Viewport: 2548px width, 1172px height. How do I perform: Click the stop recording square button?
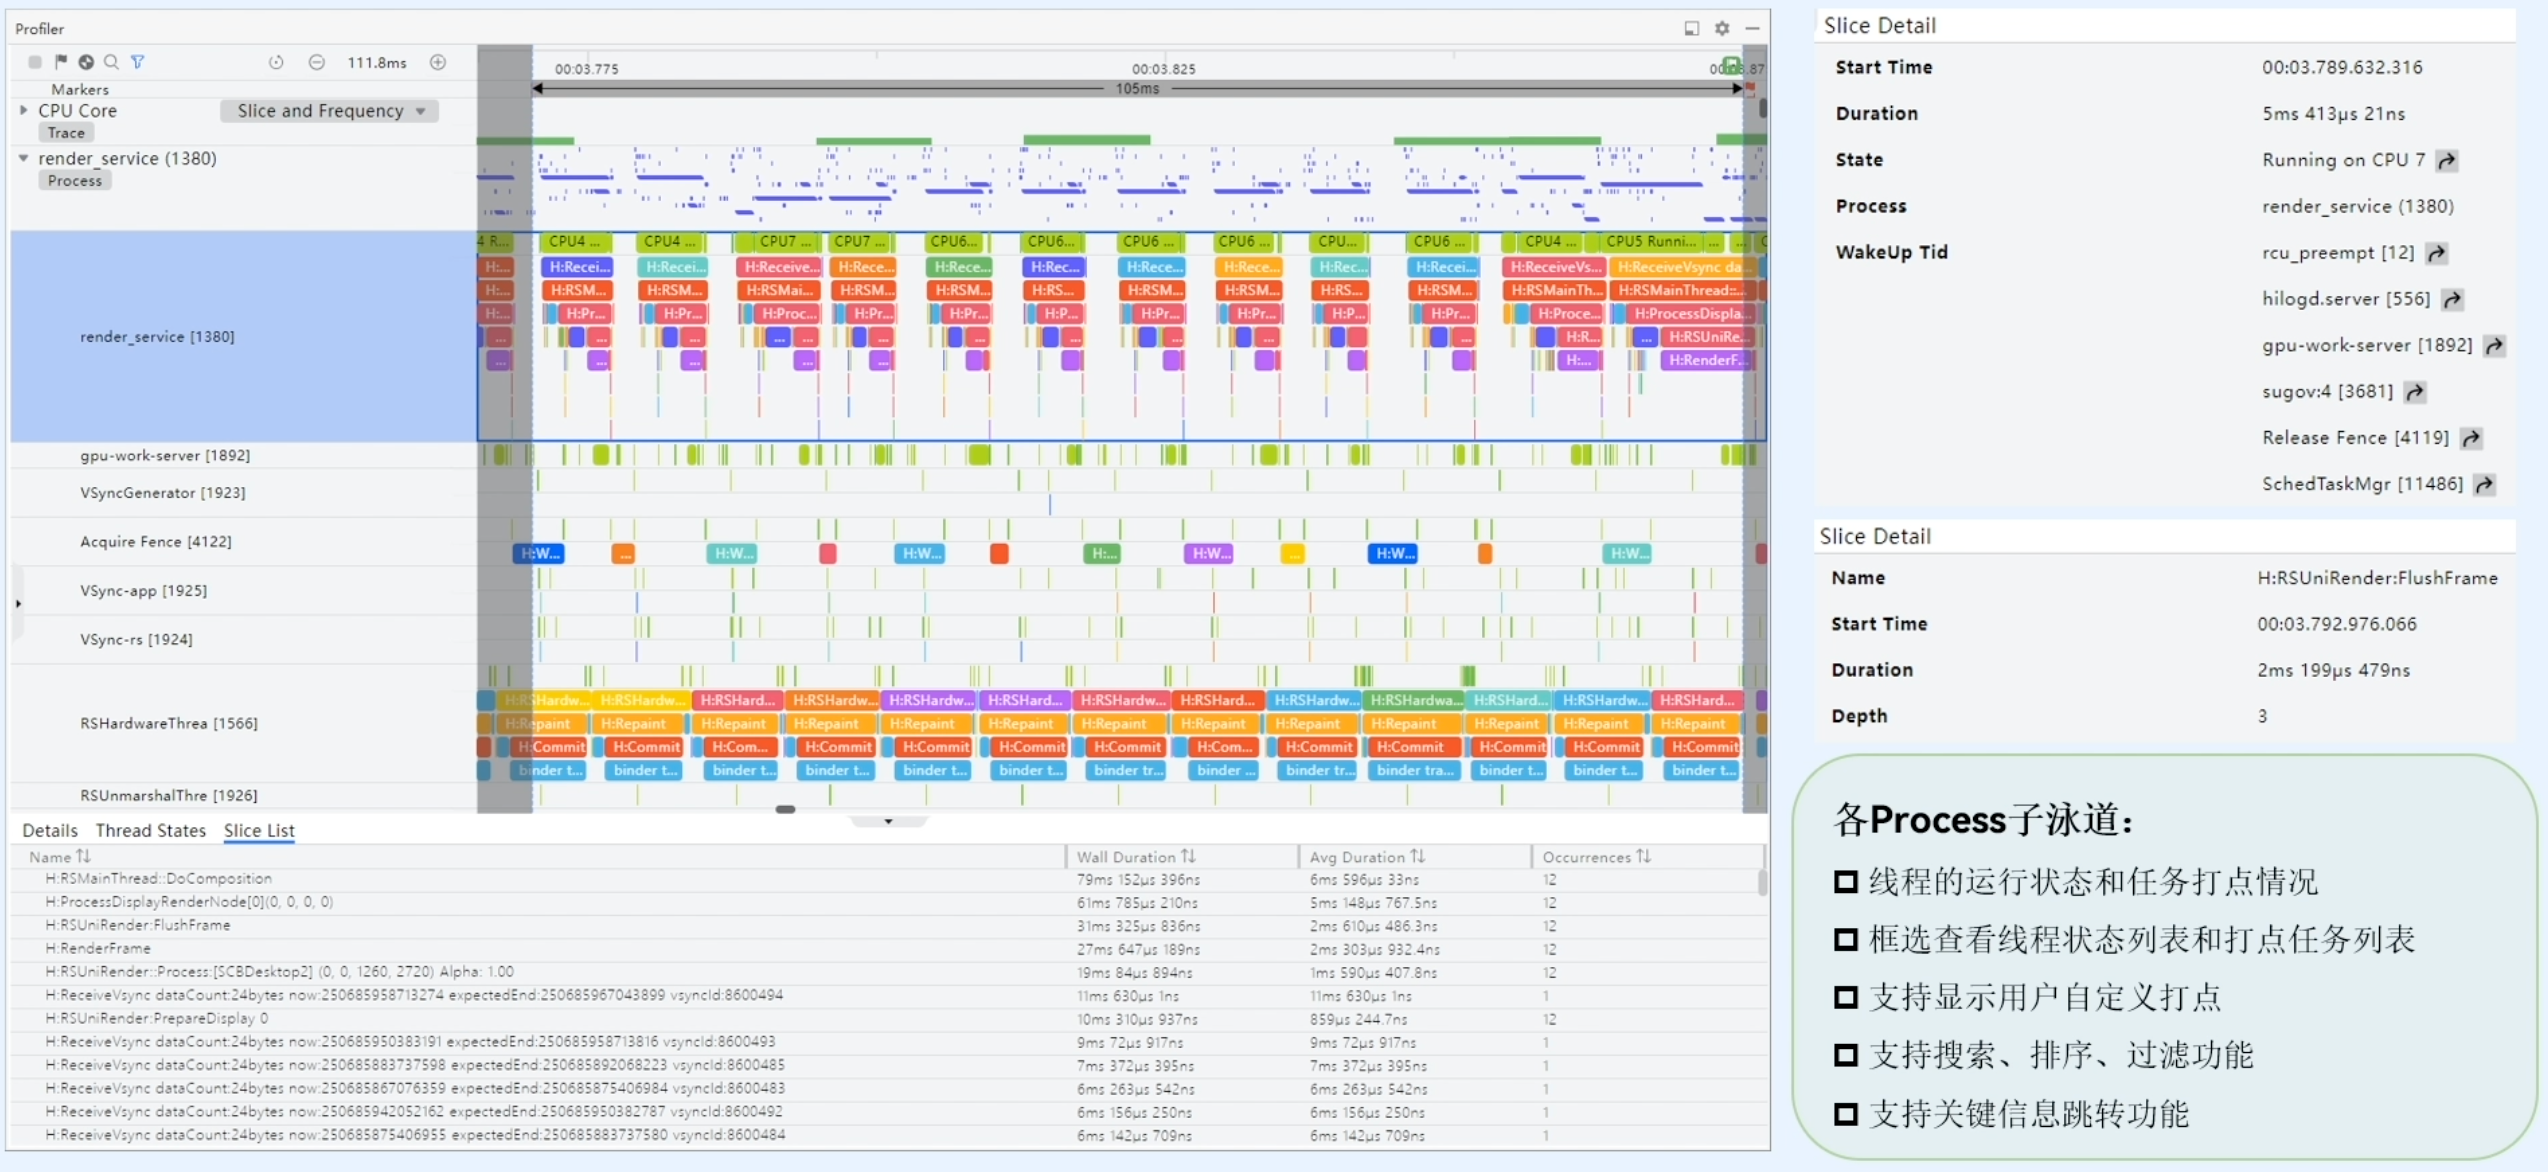tap(35, 62)
